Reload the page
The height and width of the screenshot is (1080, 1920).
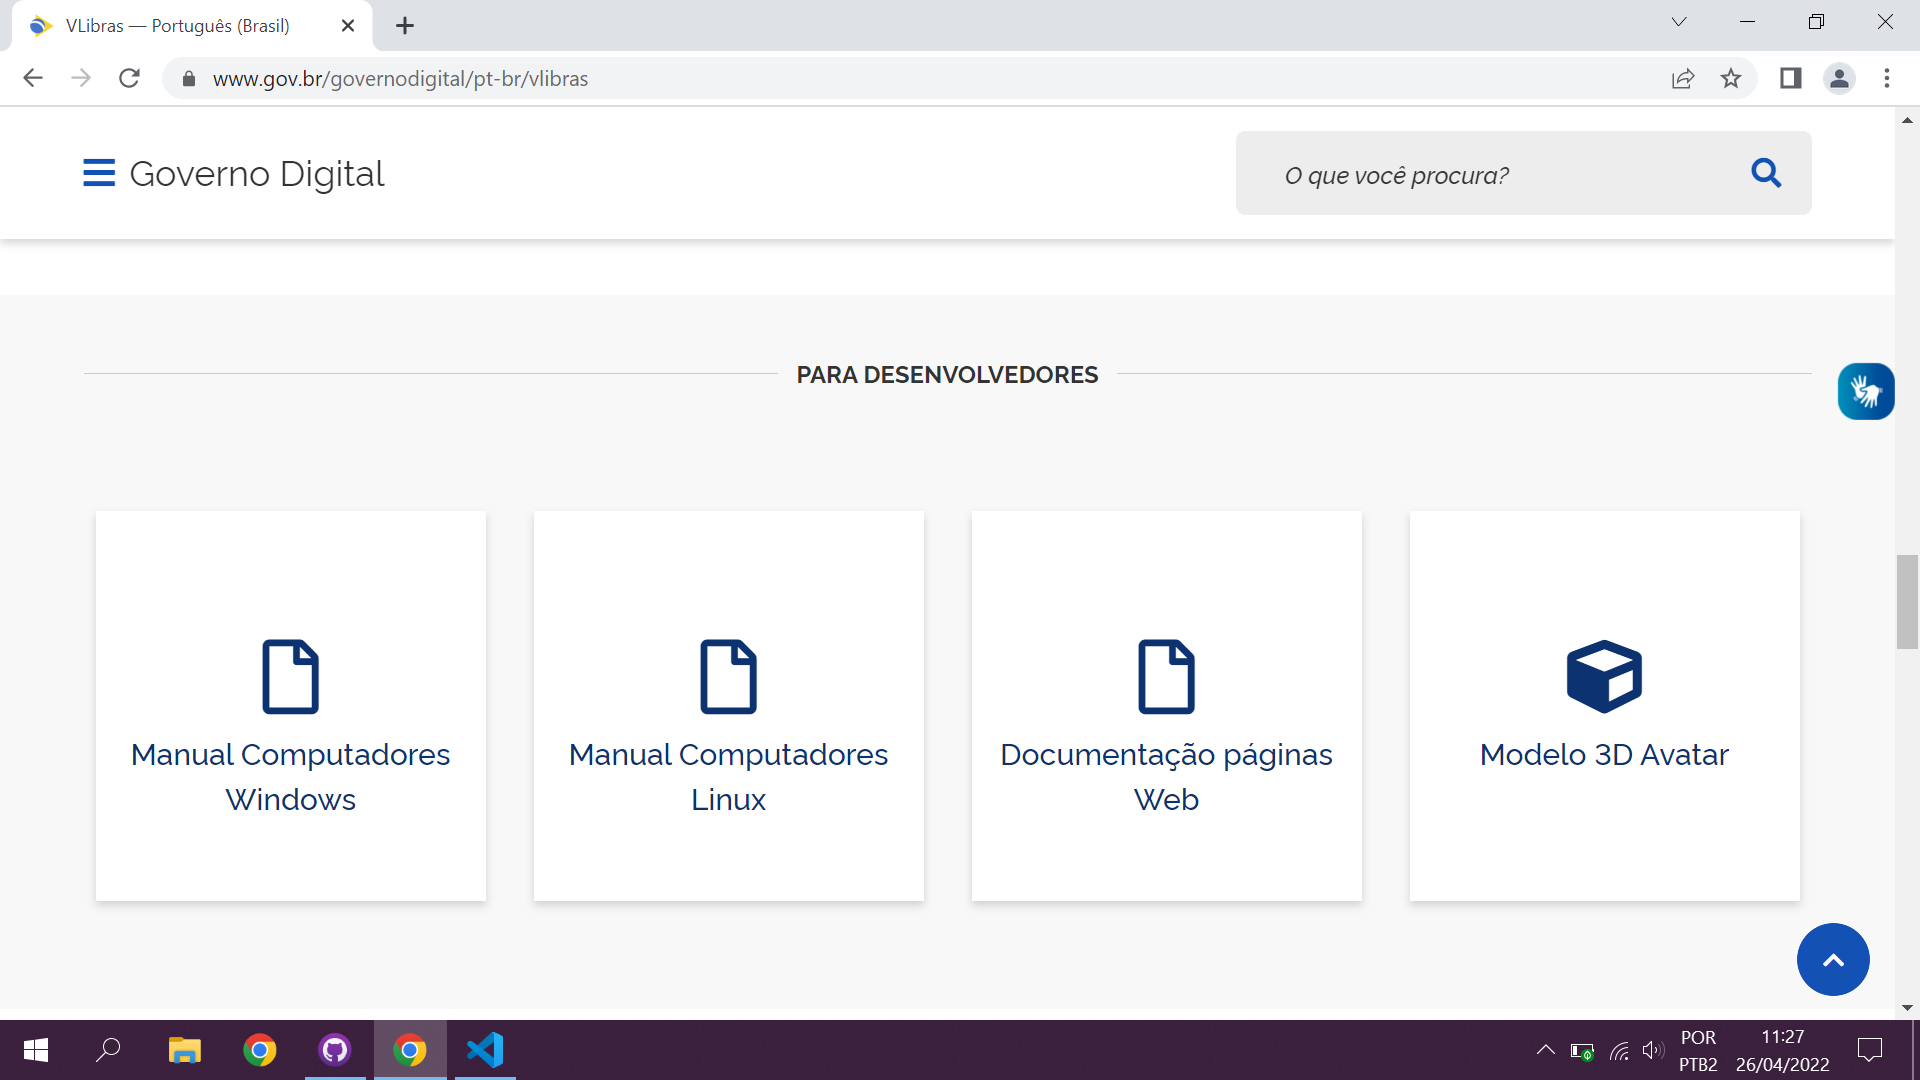[x=129, y=78]
